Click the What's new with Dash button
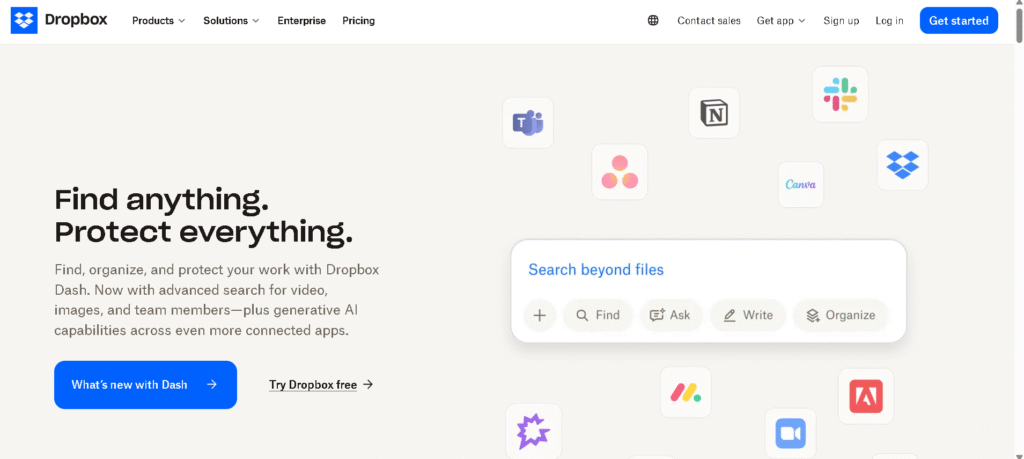This screenshot has height=459, width=1024. coord(146,385)
